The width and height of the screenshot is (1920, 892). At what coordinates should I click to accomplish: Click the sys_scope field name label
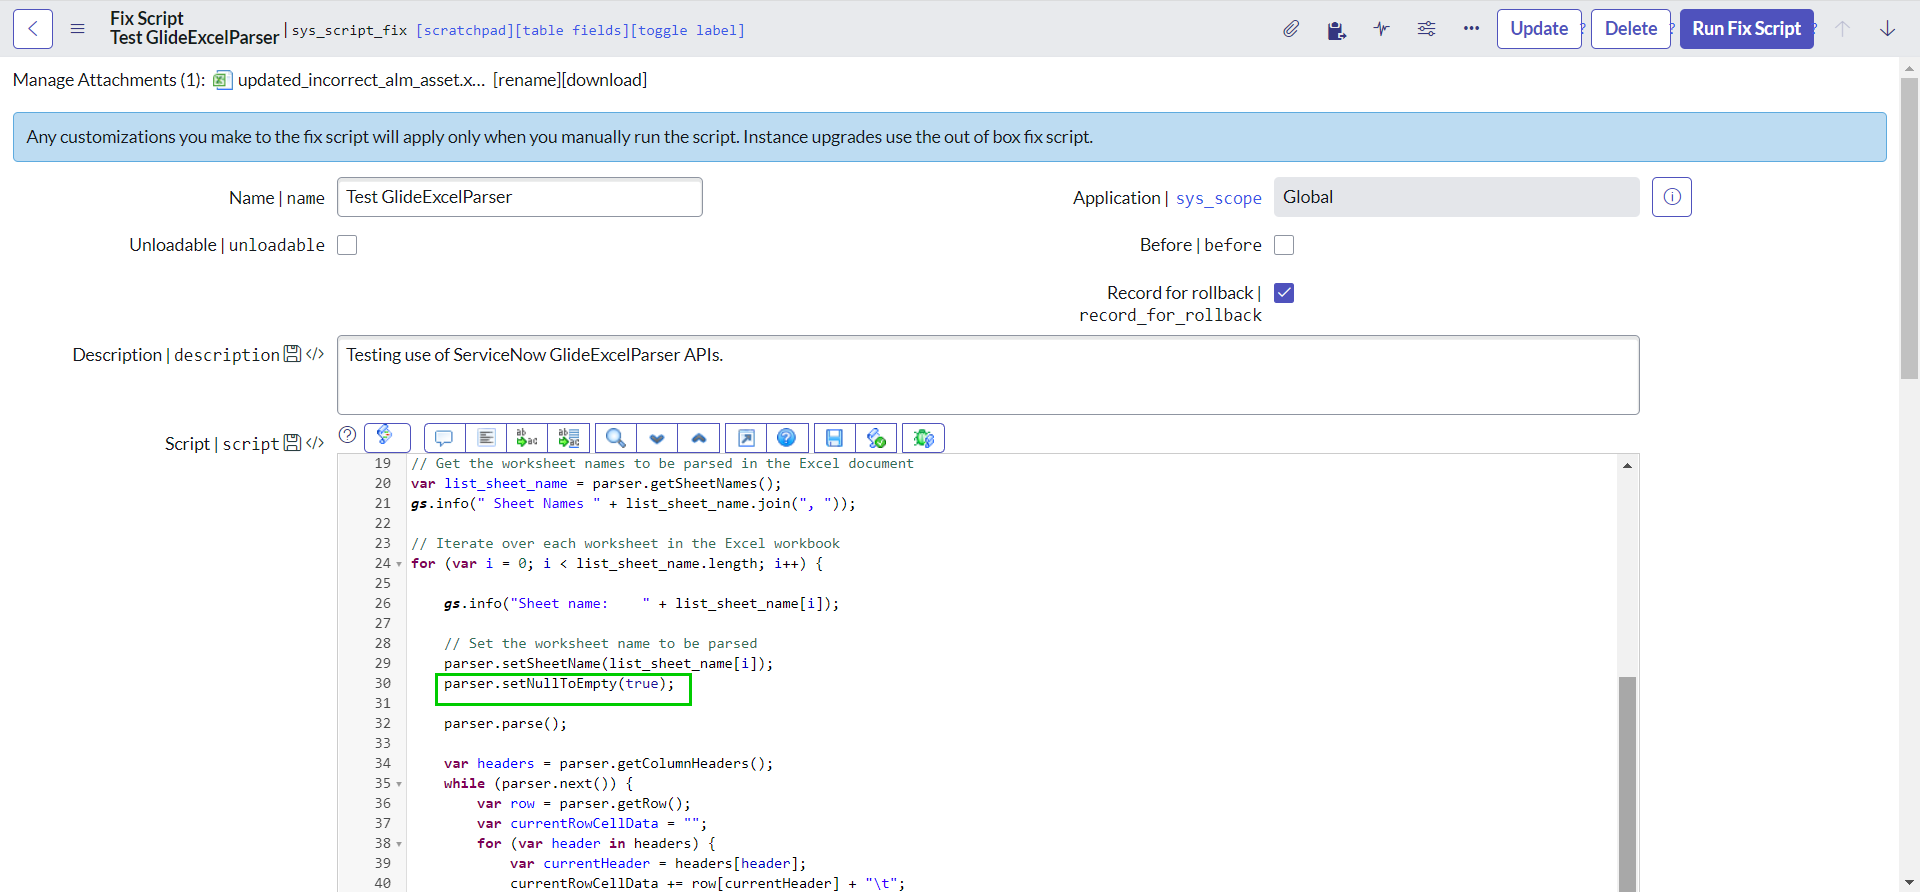(x=1219, y=198)
